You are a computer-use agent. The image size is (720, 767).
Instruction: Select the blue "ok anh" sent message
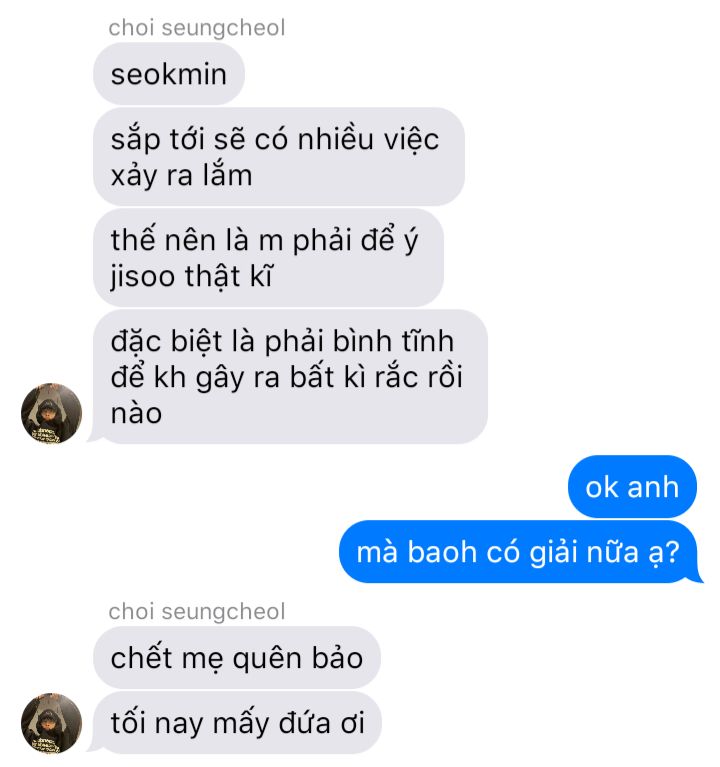(x=632, y=487)
